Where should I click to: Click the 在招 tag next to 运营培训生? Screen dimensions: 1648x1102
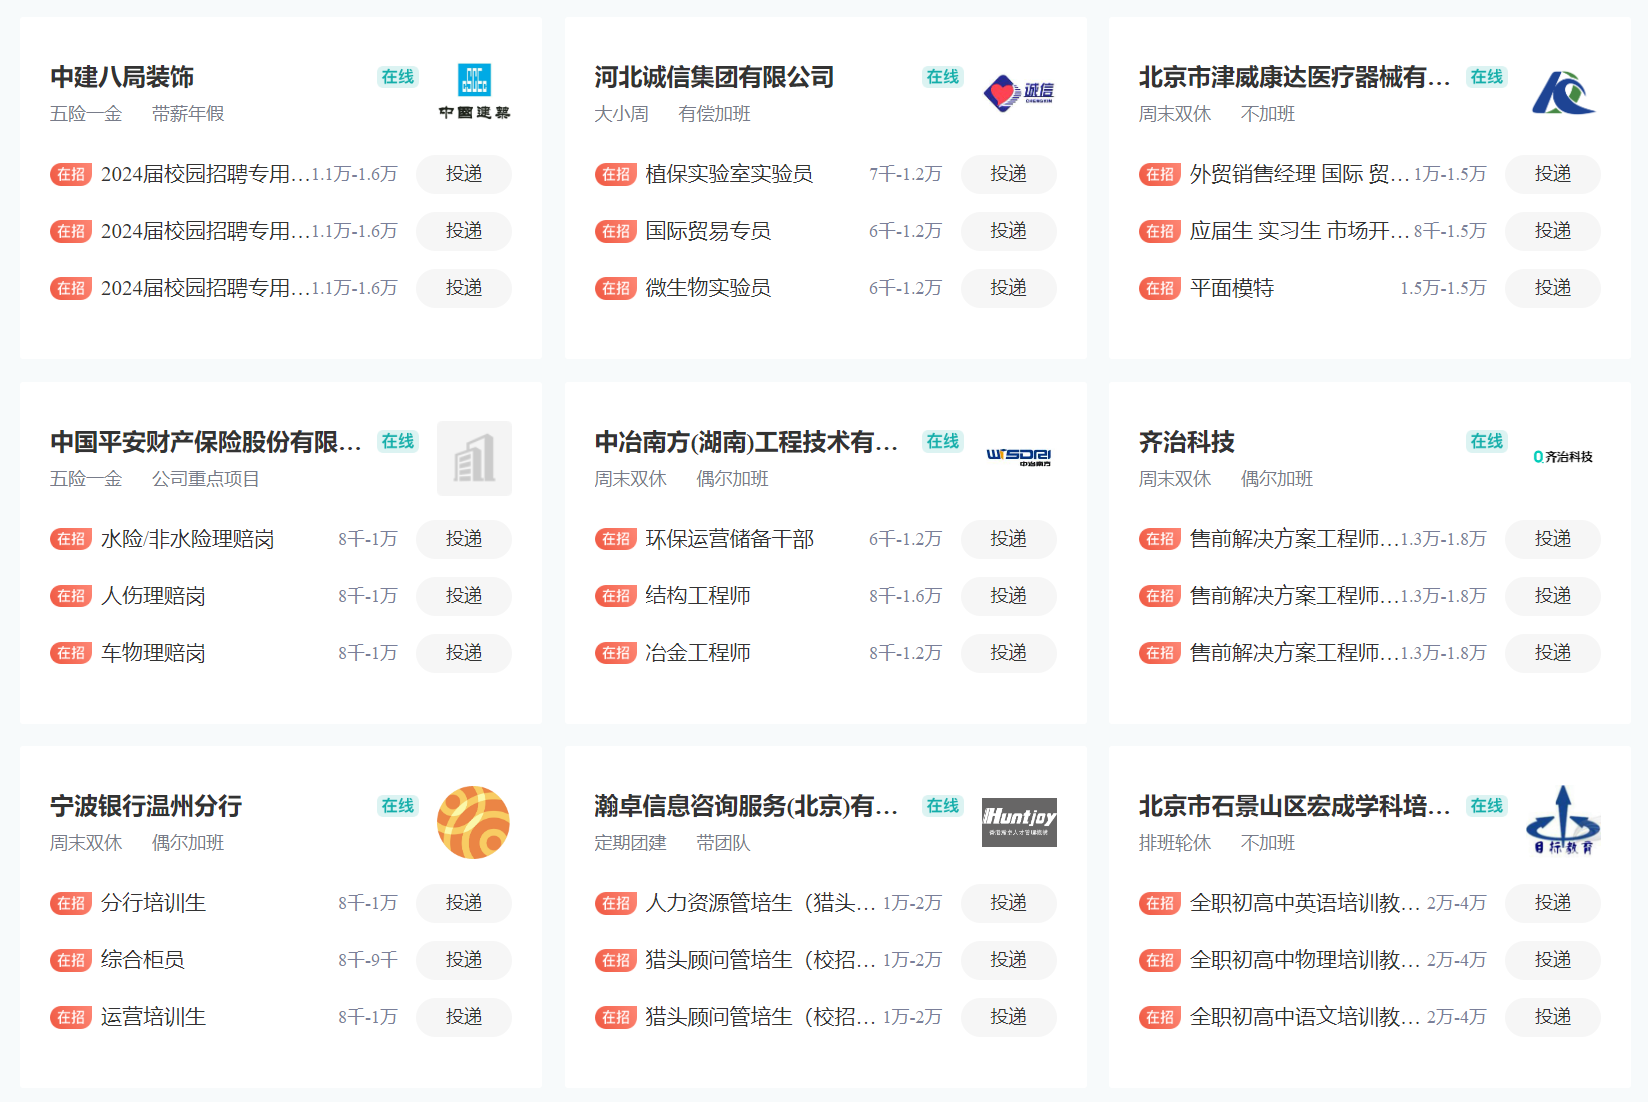pyautogui.click(x=71, y=1017)
